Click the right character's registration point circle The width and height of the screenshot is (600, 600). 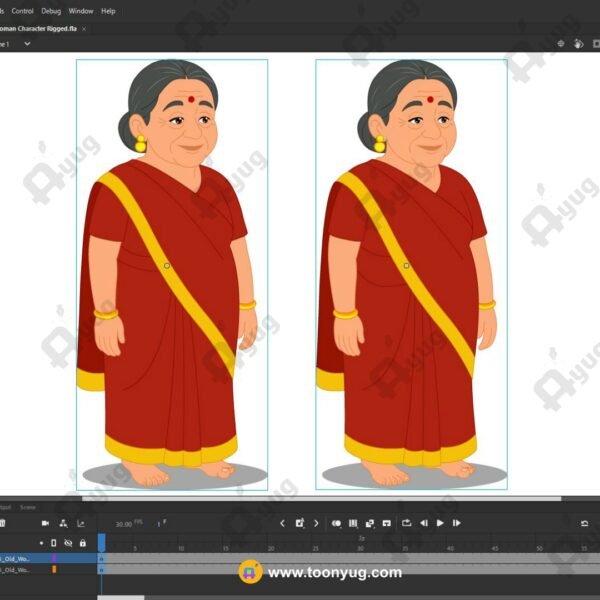pos(406,266)
